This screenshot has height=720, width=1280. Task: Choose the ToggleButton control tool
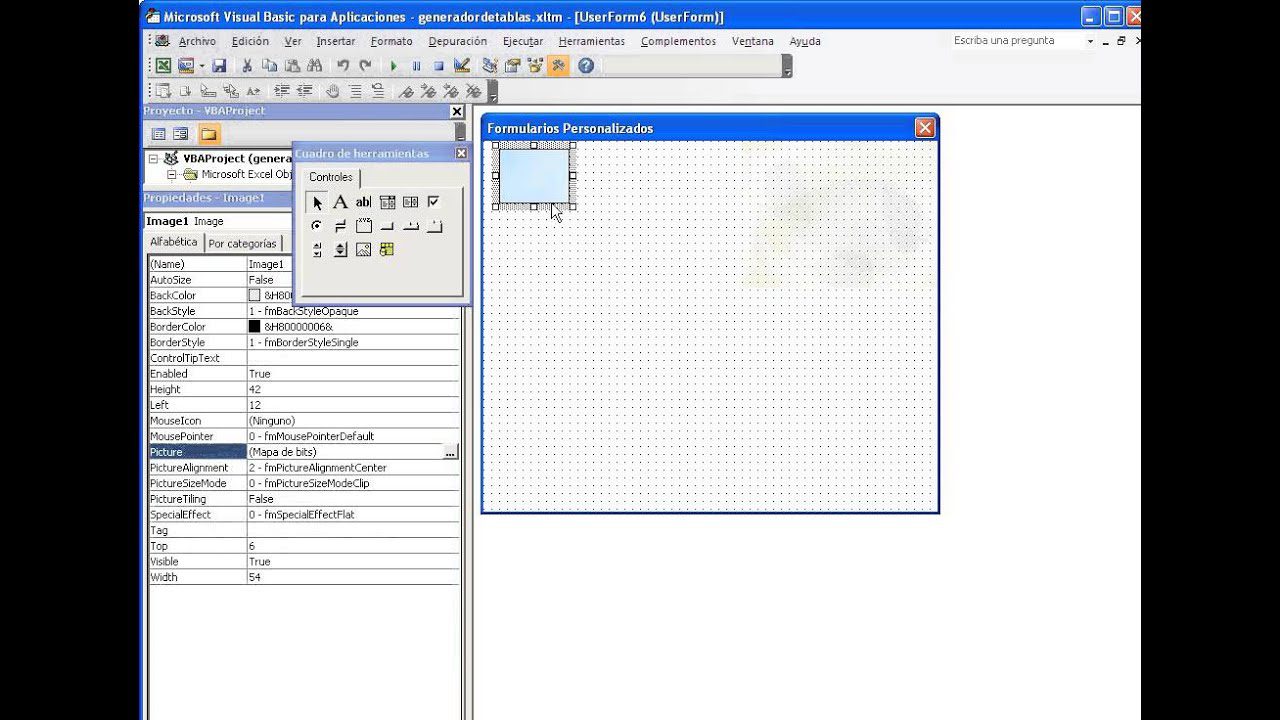pos(340,226)
